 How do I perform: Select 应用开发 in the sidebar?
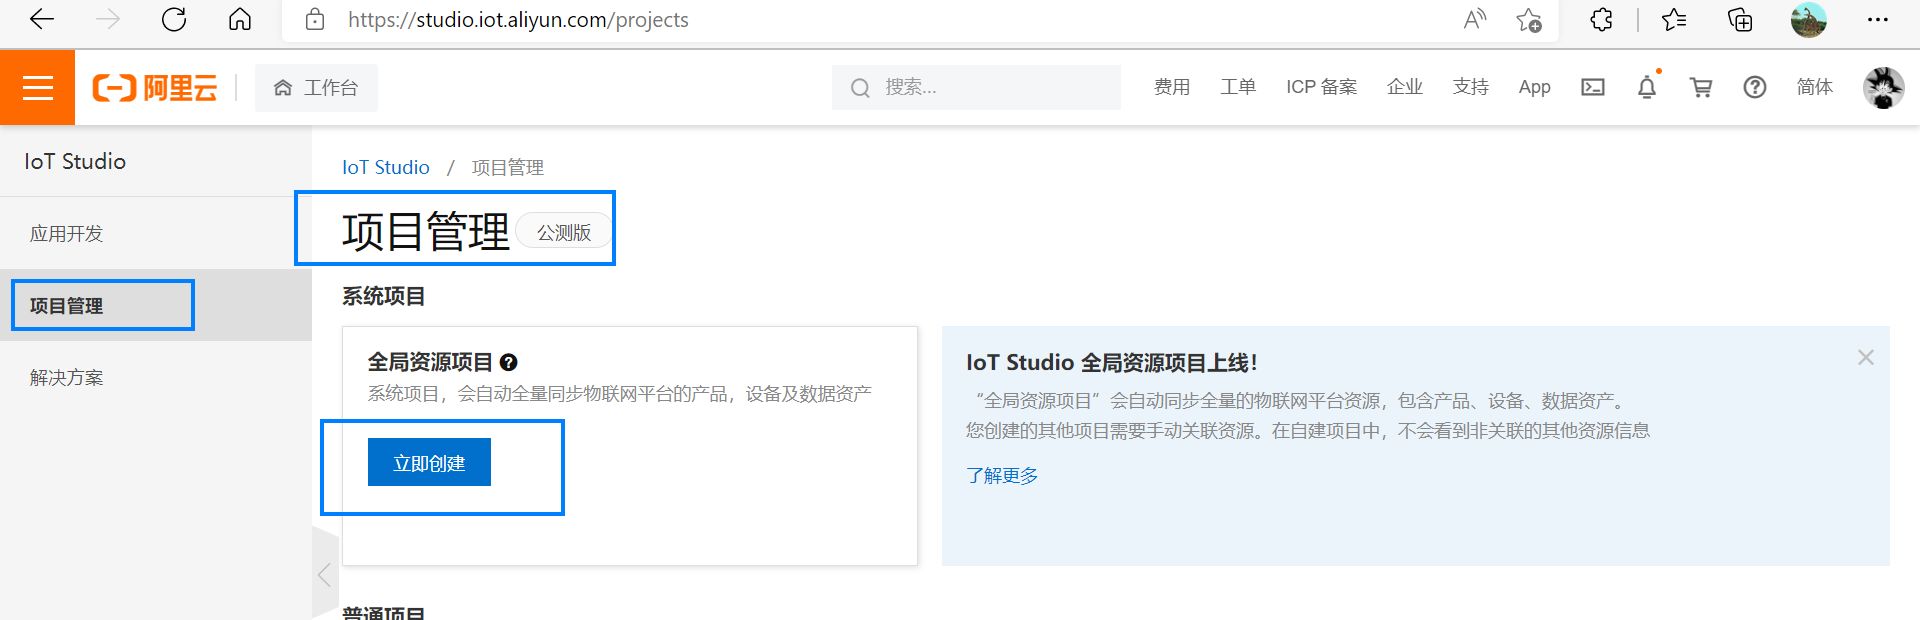pos(156,233)
